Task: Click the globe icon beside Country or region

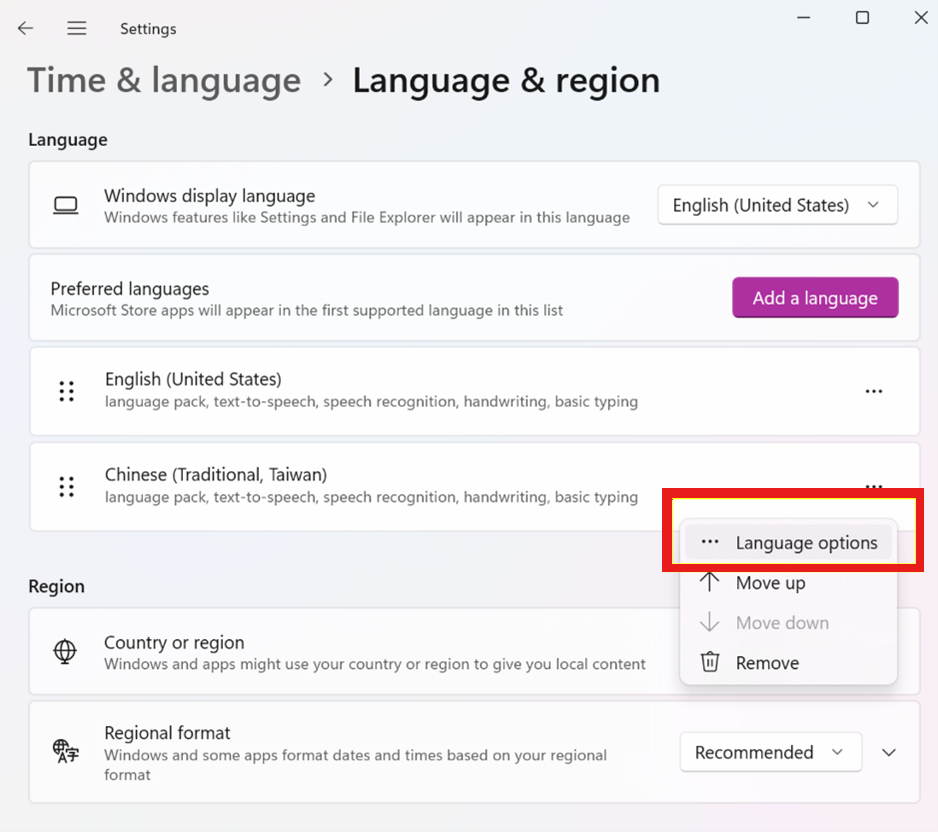Action: 65,651
